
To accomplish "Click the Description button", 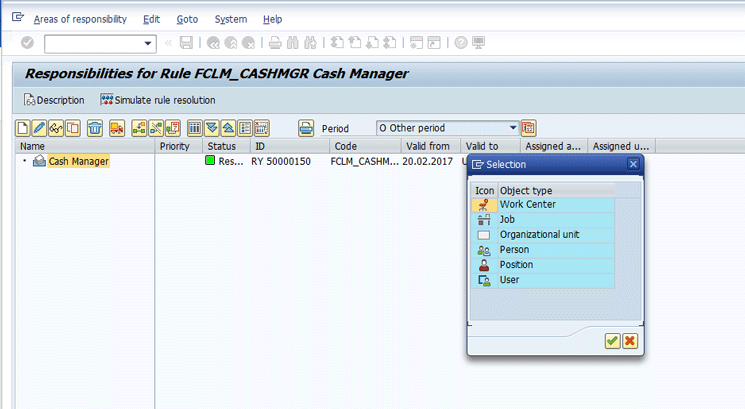I will 54,100.
